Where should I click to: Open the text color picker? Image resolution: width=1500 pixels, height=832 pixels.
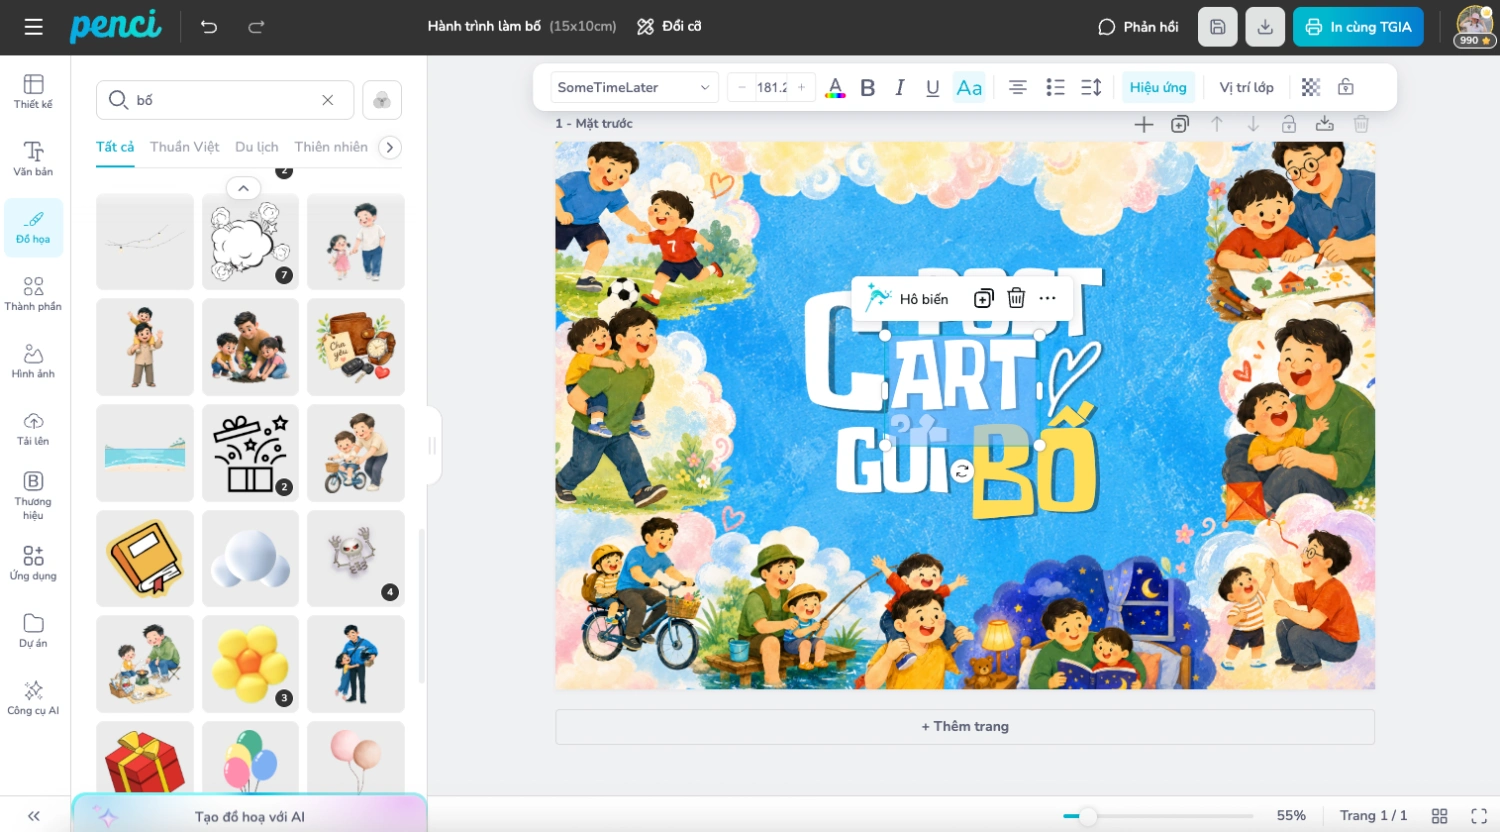click(835, 87)
